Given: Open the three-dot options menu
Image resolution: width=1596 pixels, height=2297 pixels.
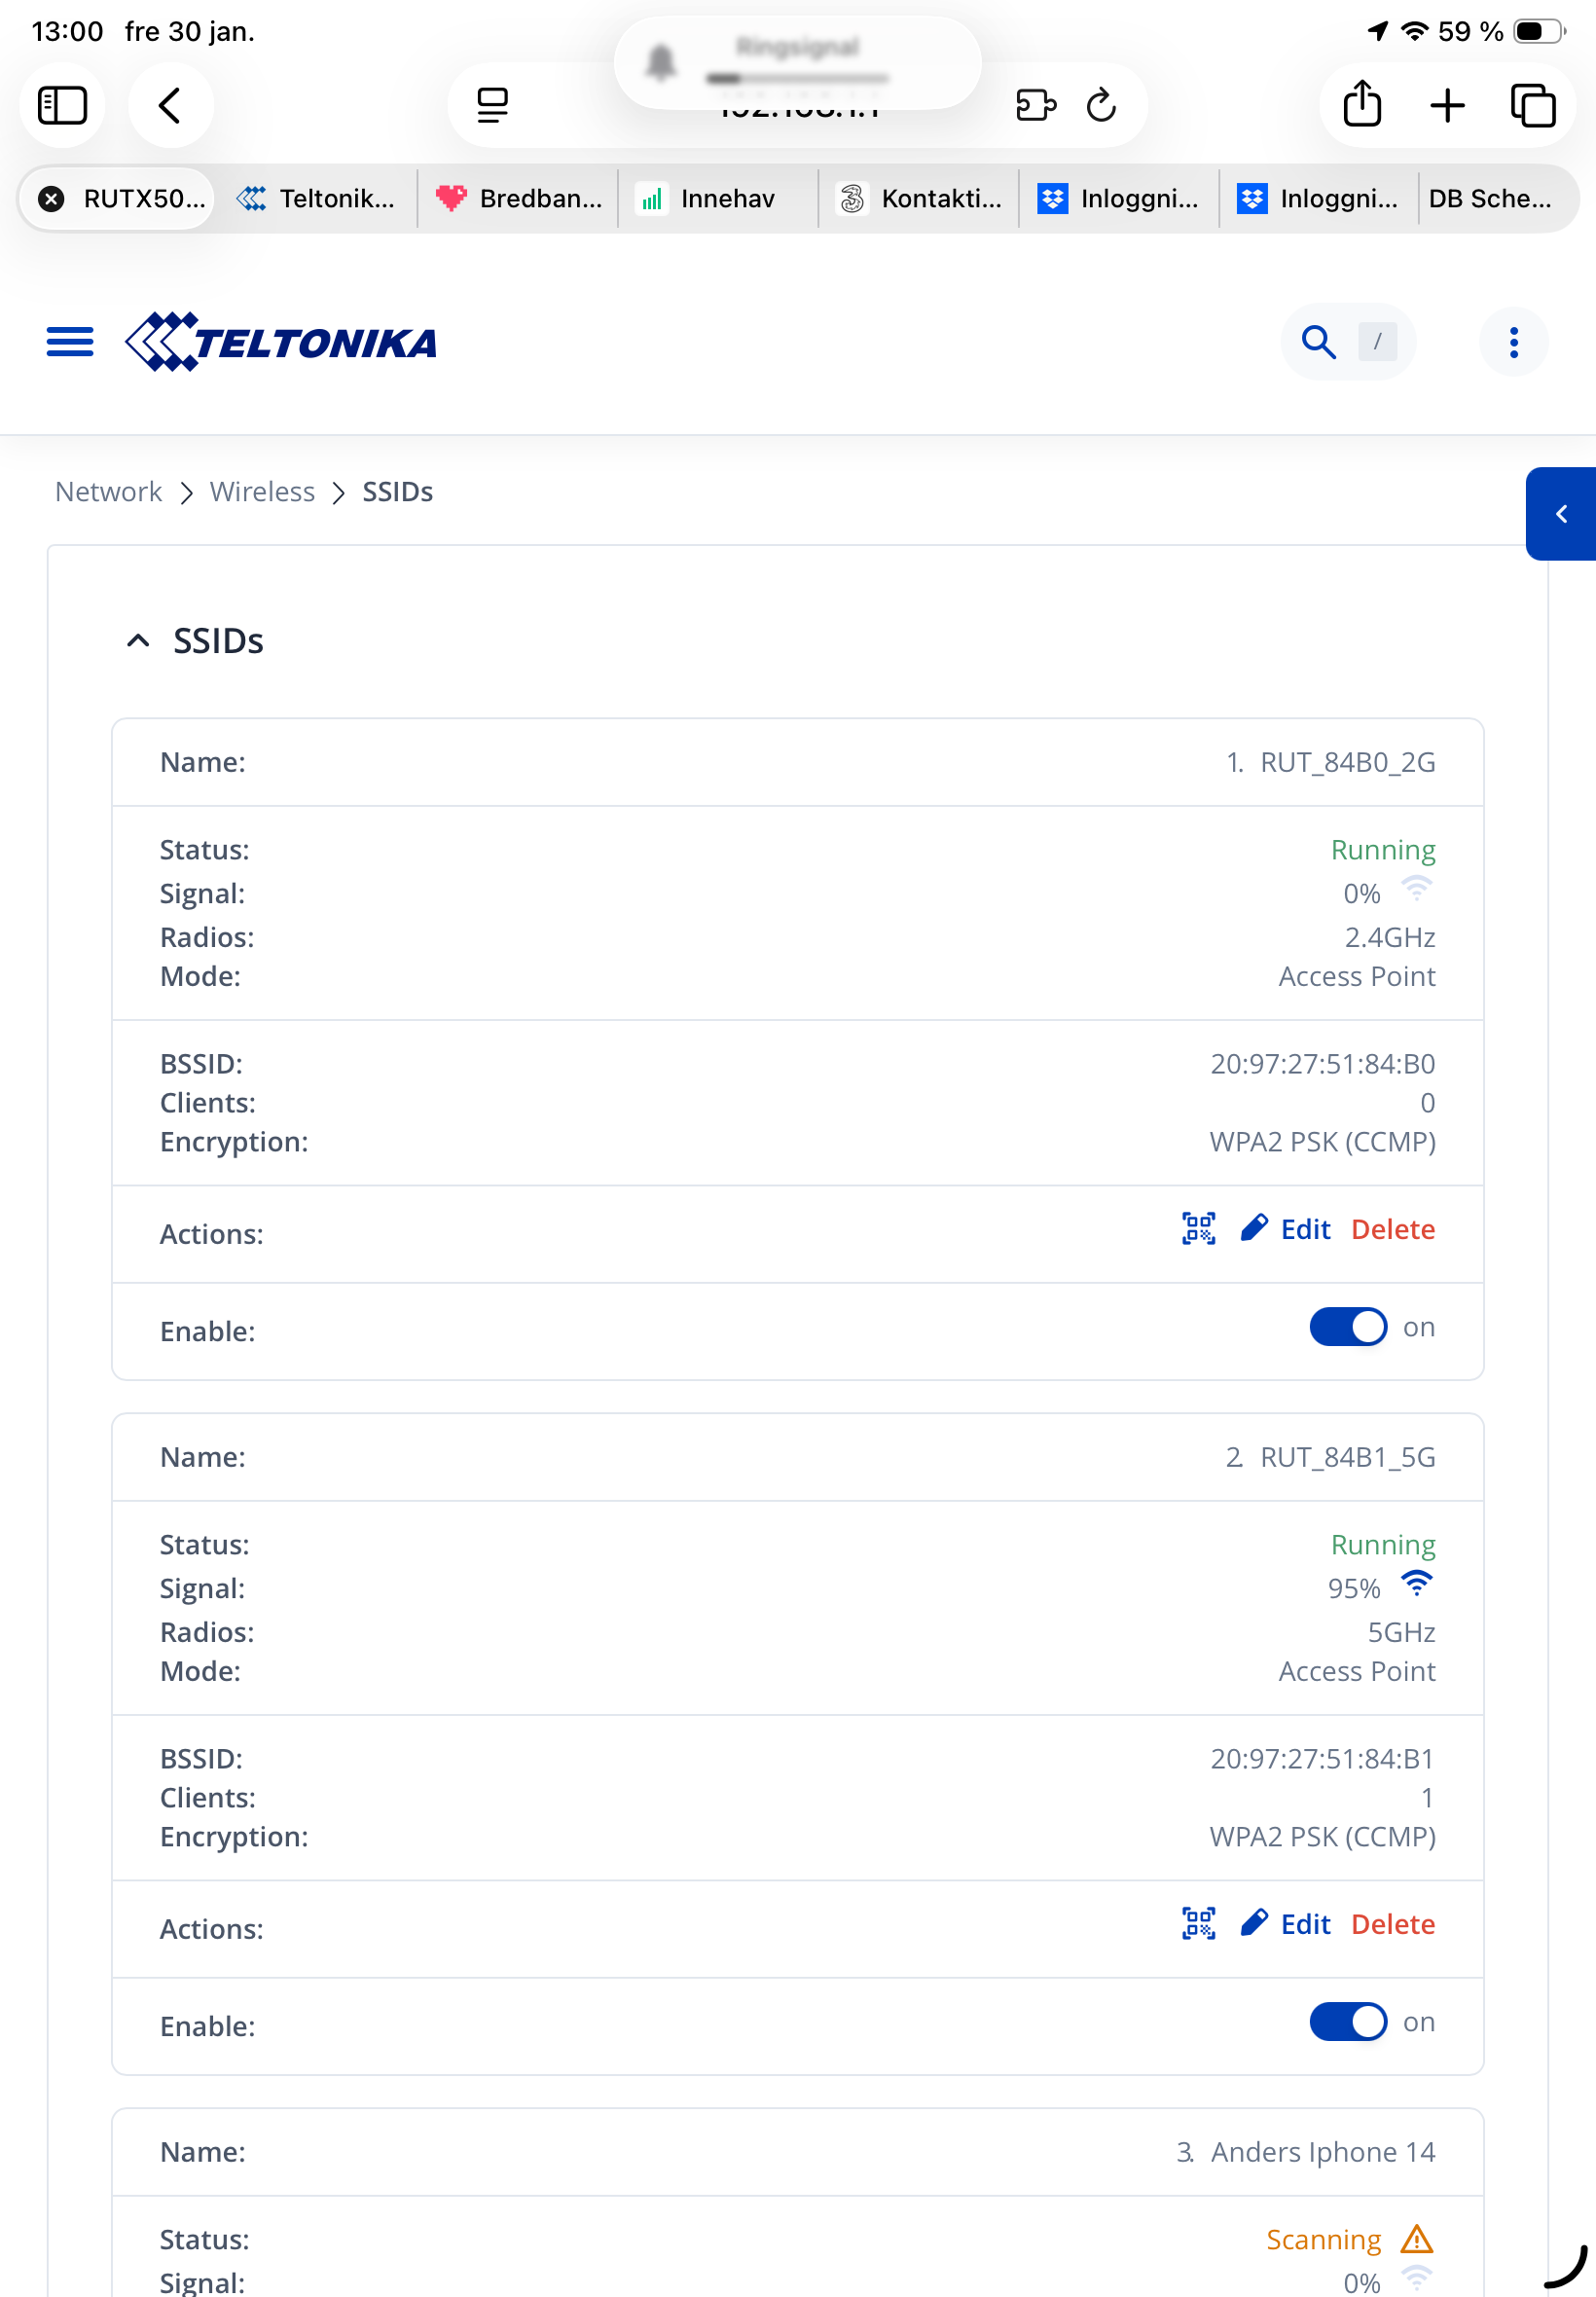Looking at the screenshot, I should coord(1513,342).
